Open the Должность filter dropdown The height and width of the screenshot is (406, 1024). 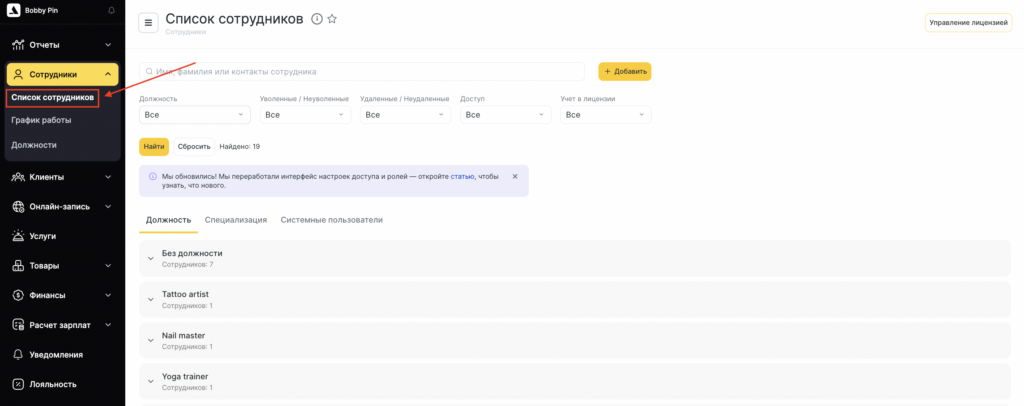pyautogui.click(x=194, y=115)
